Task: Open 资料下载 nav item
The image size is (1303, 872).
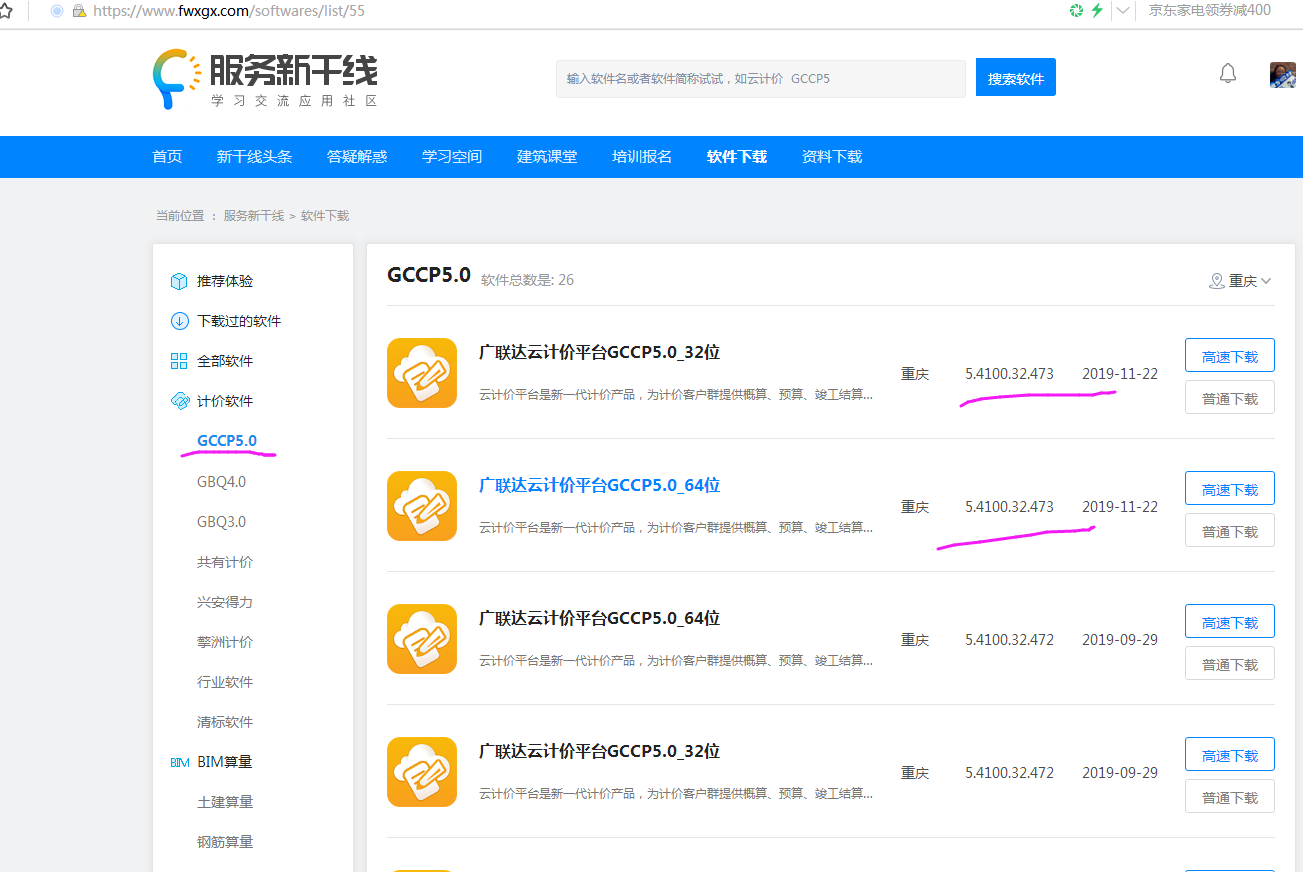Action: 832,157
